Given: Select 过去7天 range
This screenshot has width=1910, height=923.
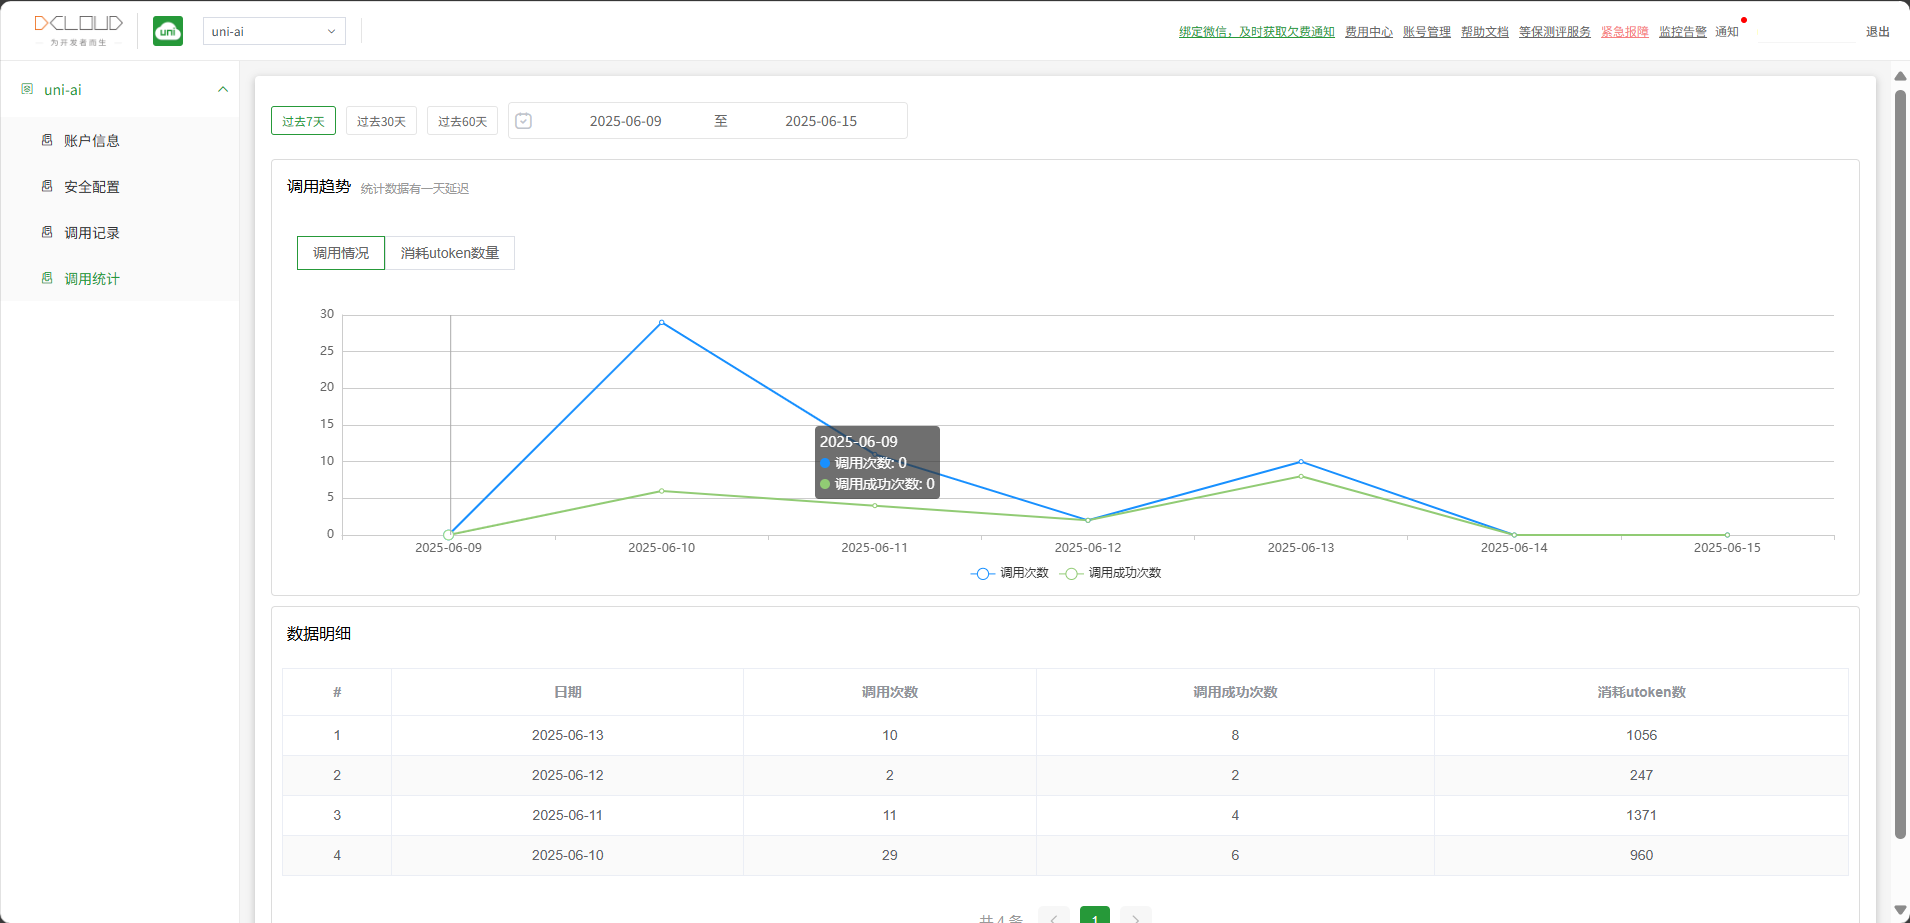Looking at the screenshot, I should click(x=303, y=121).
